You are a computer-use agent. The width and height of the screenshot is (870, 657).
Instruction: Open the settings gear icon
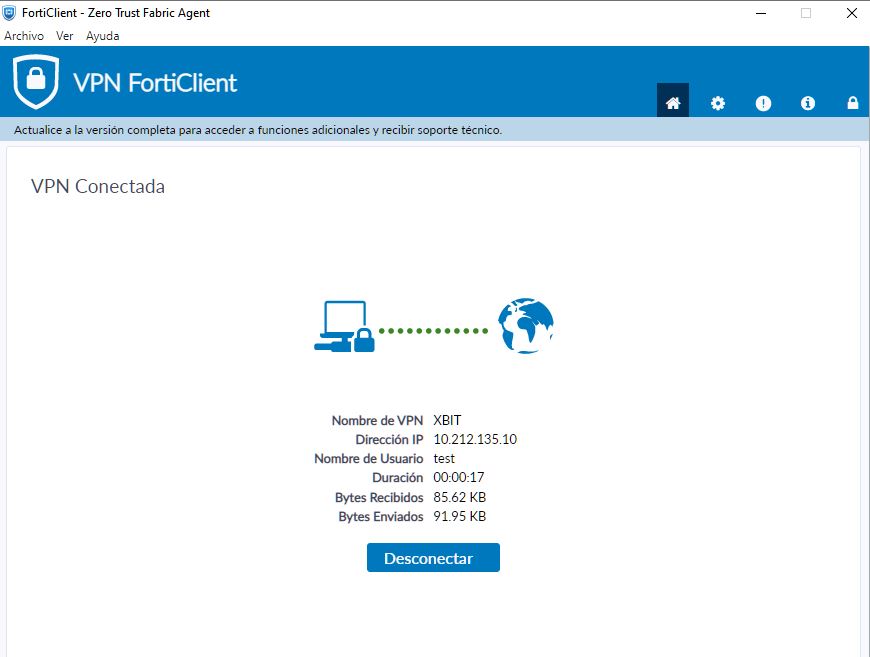pos(717,103)
